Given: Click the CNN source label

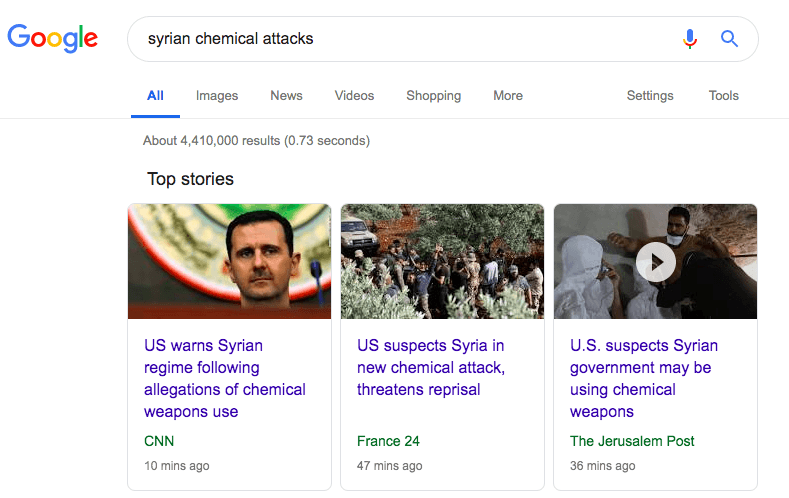Looking at the screenshot, I should [x=159, y=441].
